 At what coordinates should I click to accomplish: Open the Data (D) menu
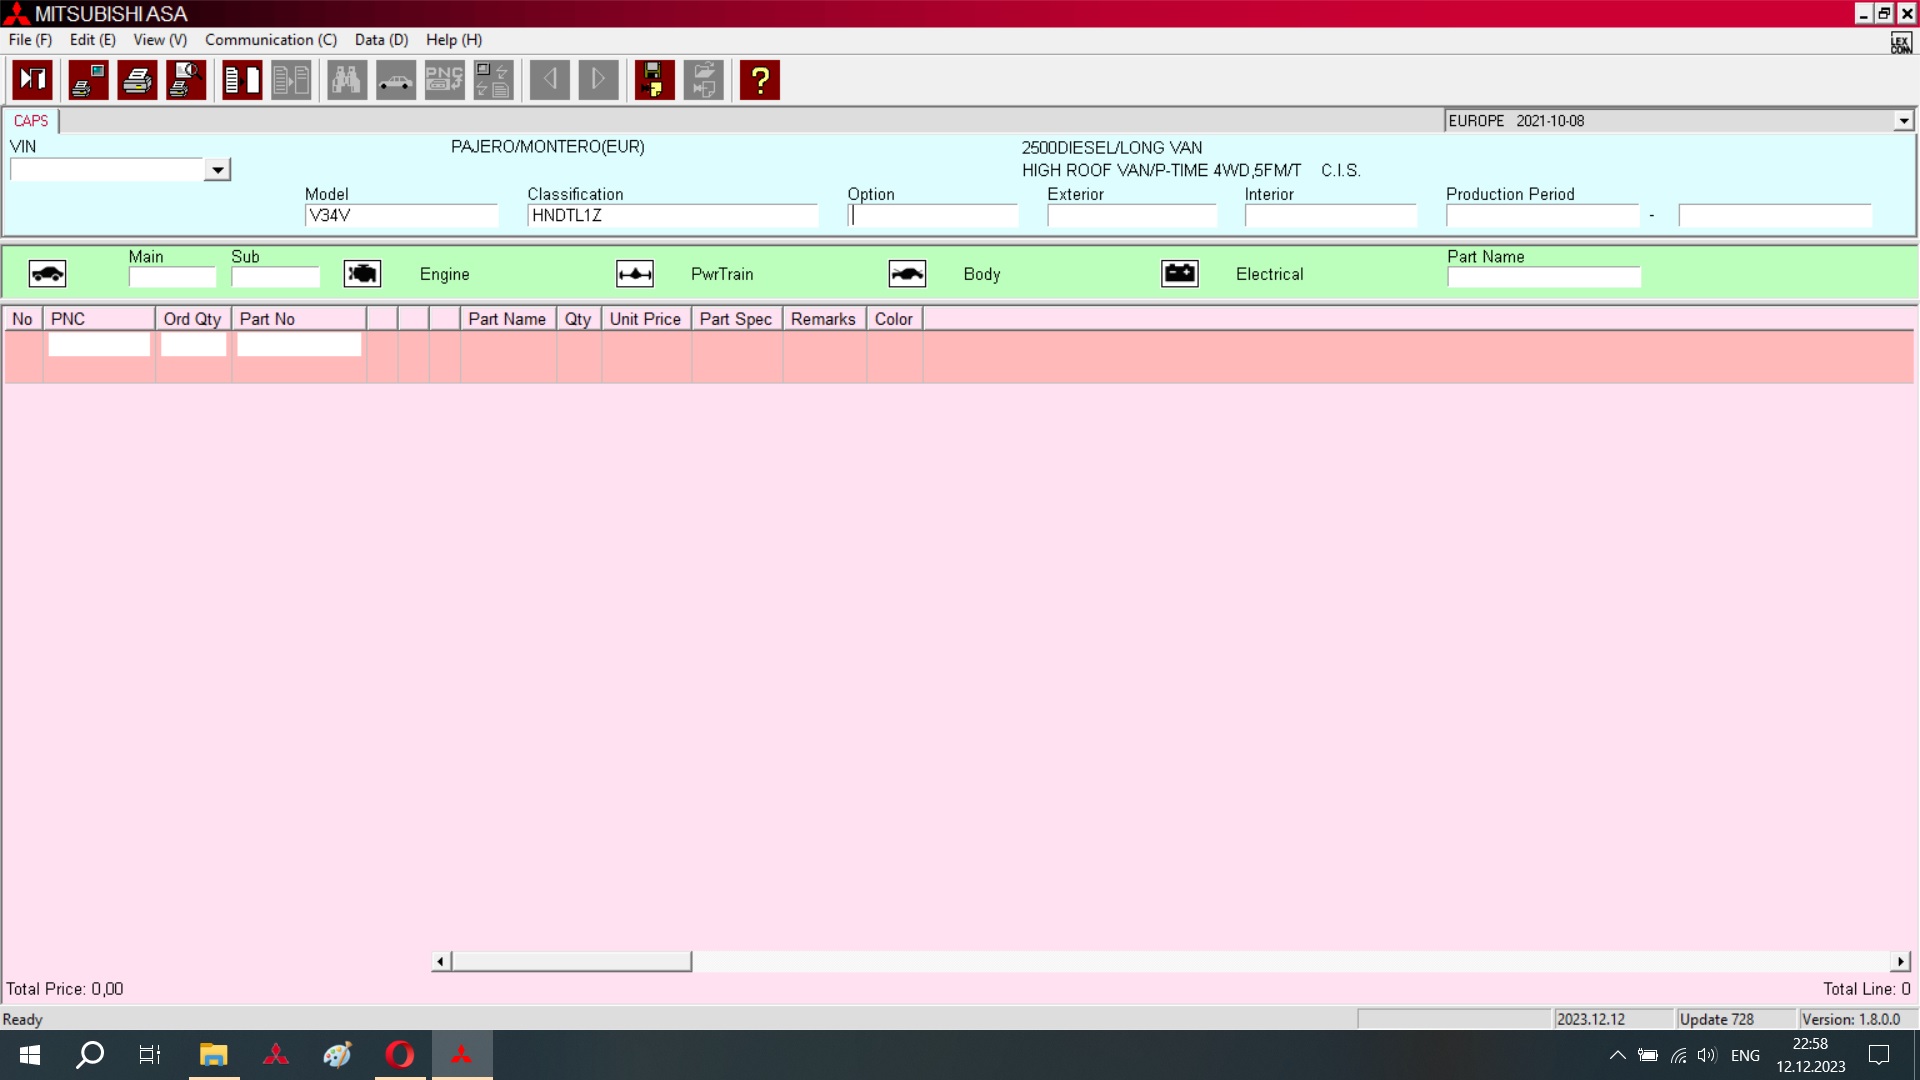[381, 40]
